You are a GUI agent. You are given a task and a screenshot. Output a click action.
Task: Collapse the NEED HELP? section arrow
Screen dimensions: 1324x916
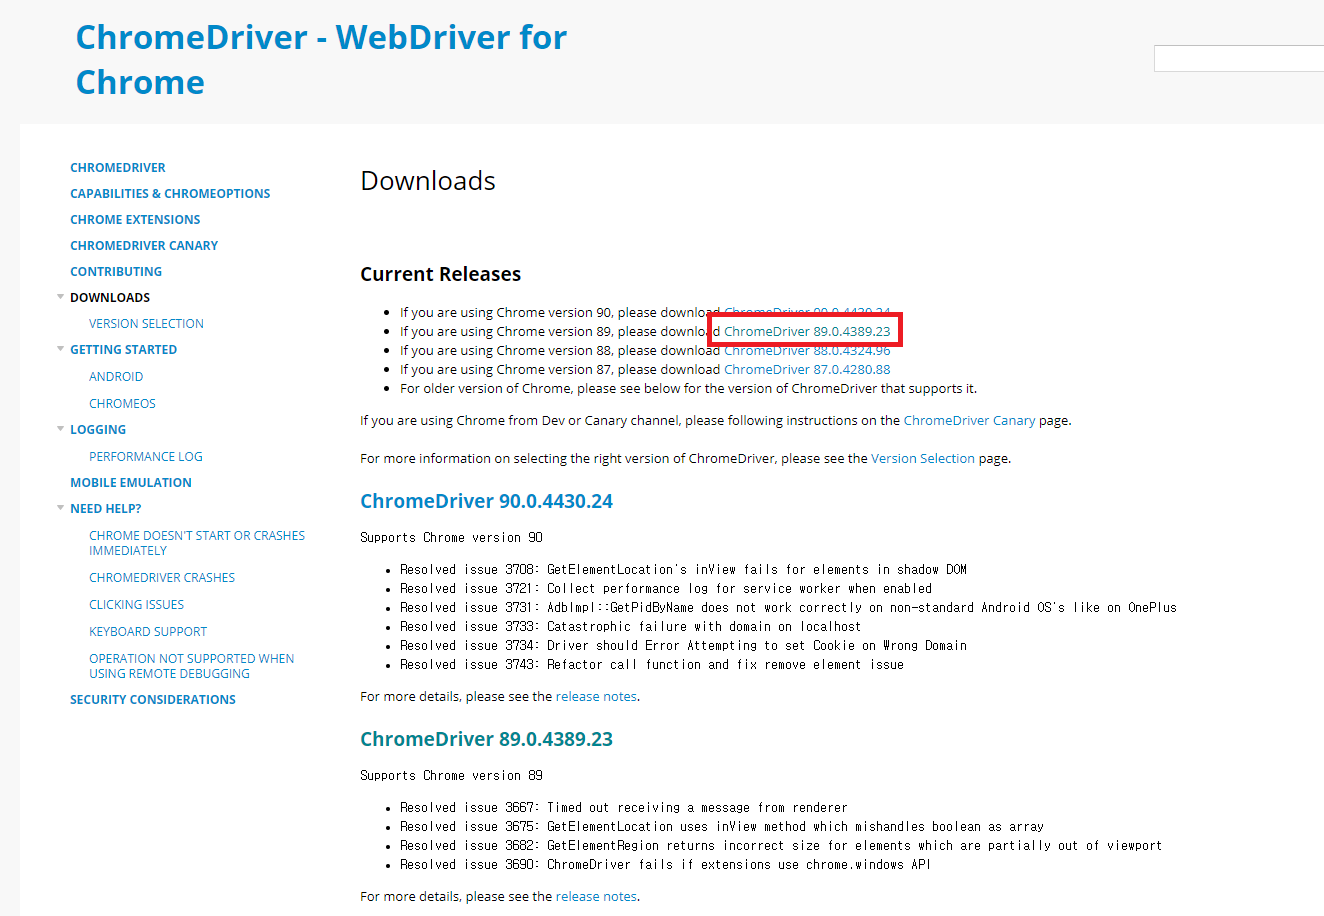pyautogui.click(x=61, y=508)
